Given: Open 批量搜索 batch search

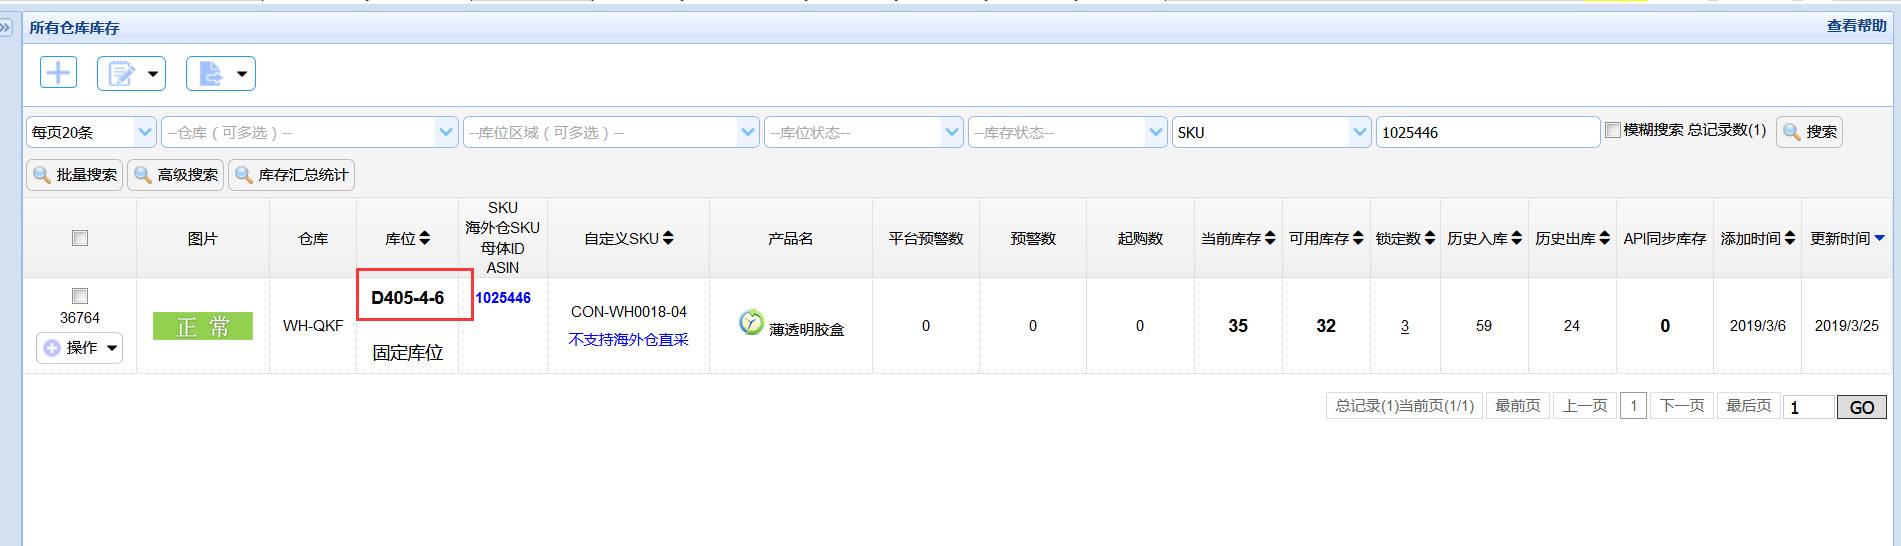Looking at the screenshot, I should pyautogui.click(x=75, y=175).
